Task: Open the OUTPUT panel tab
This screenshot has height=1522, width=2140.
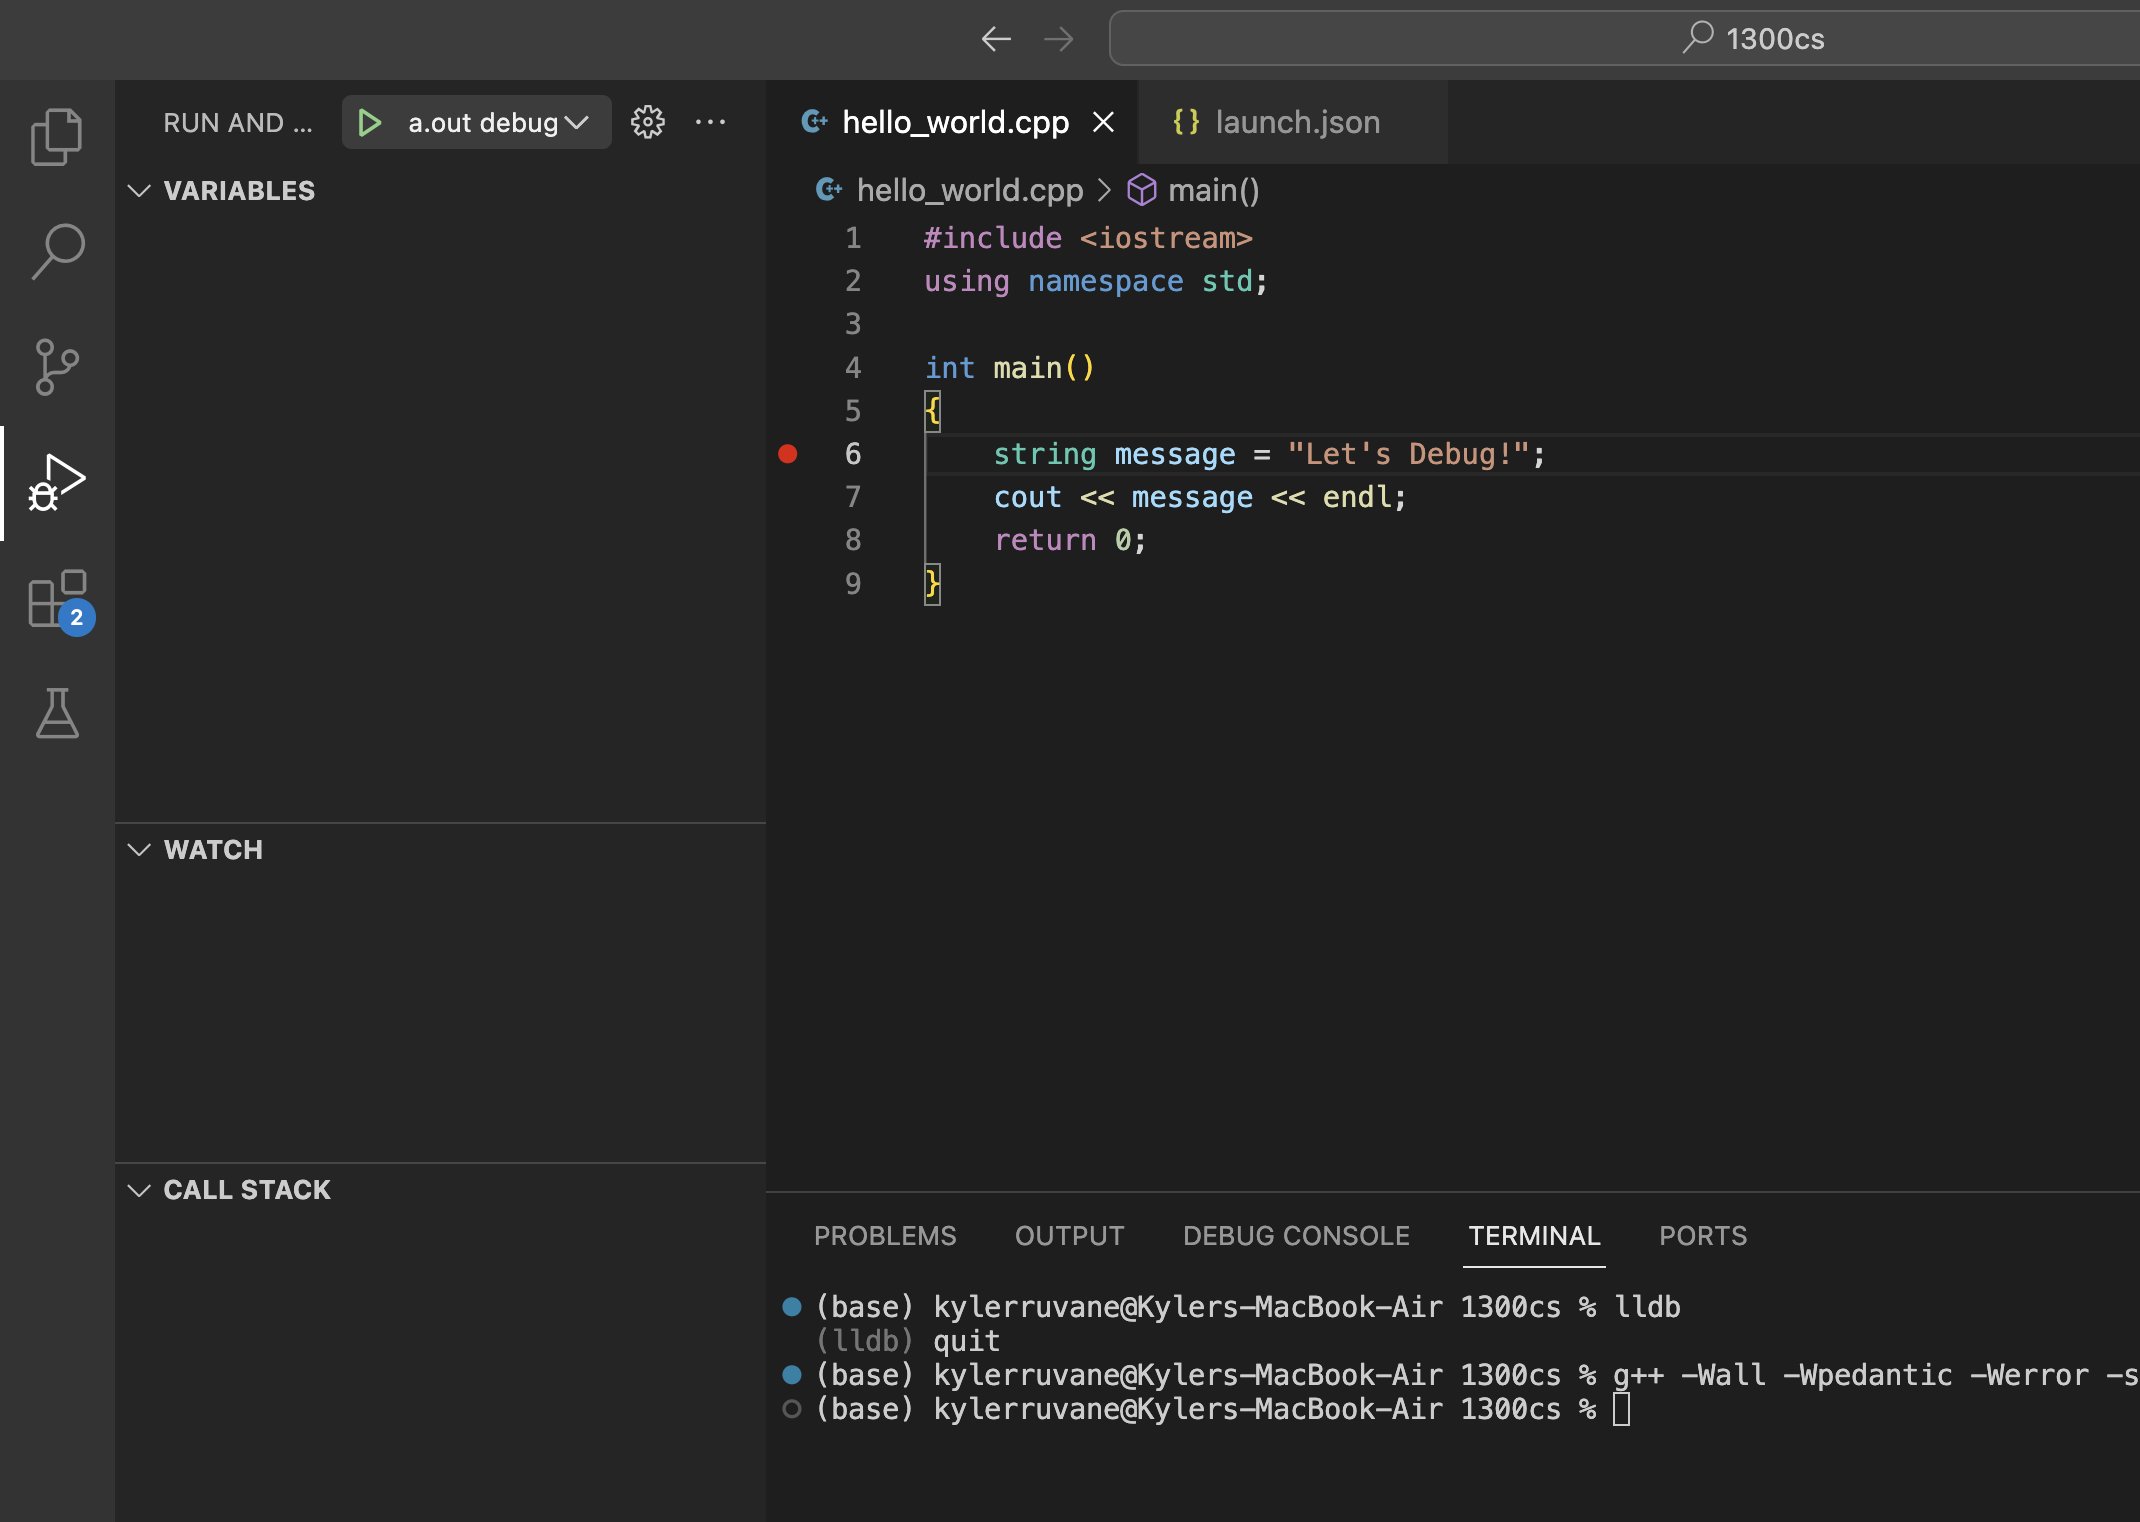Action: [x=1069, y=1236]
